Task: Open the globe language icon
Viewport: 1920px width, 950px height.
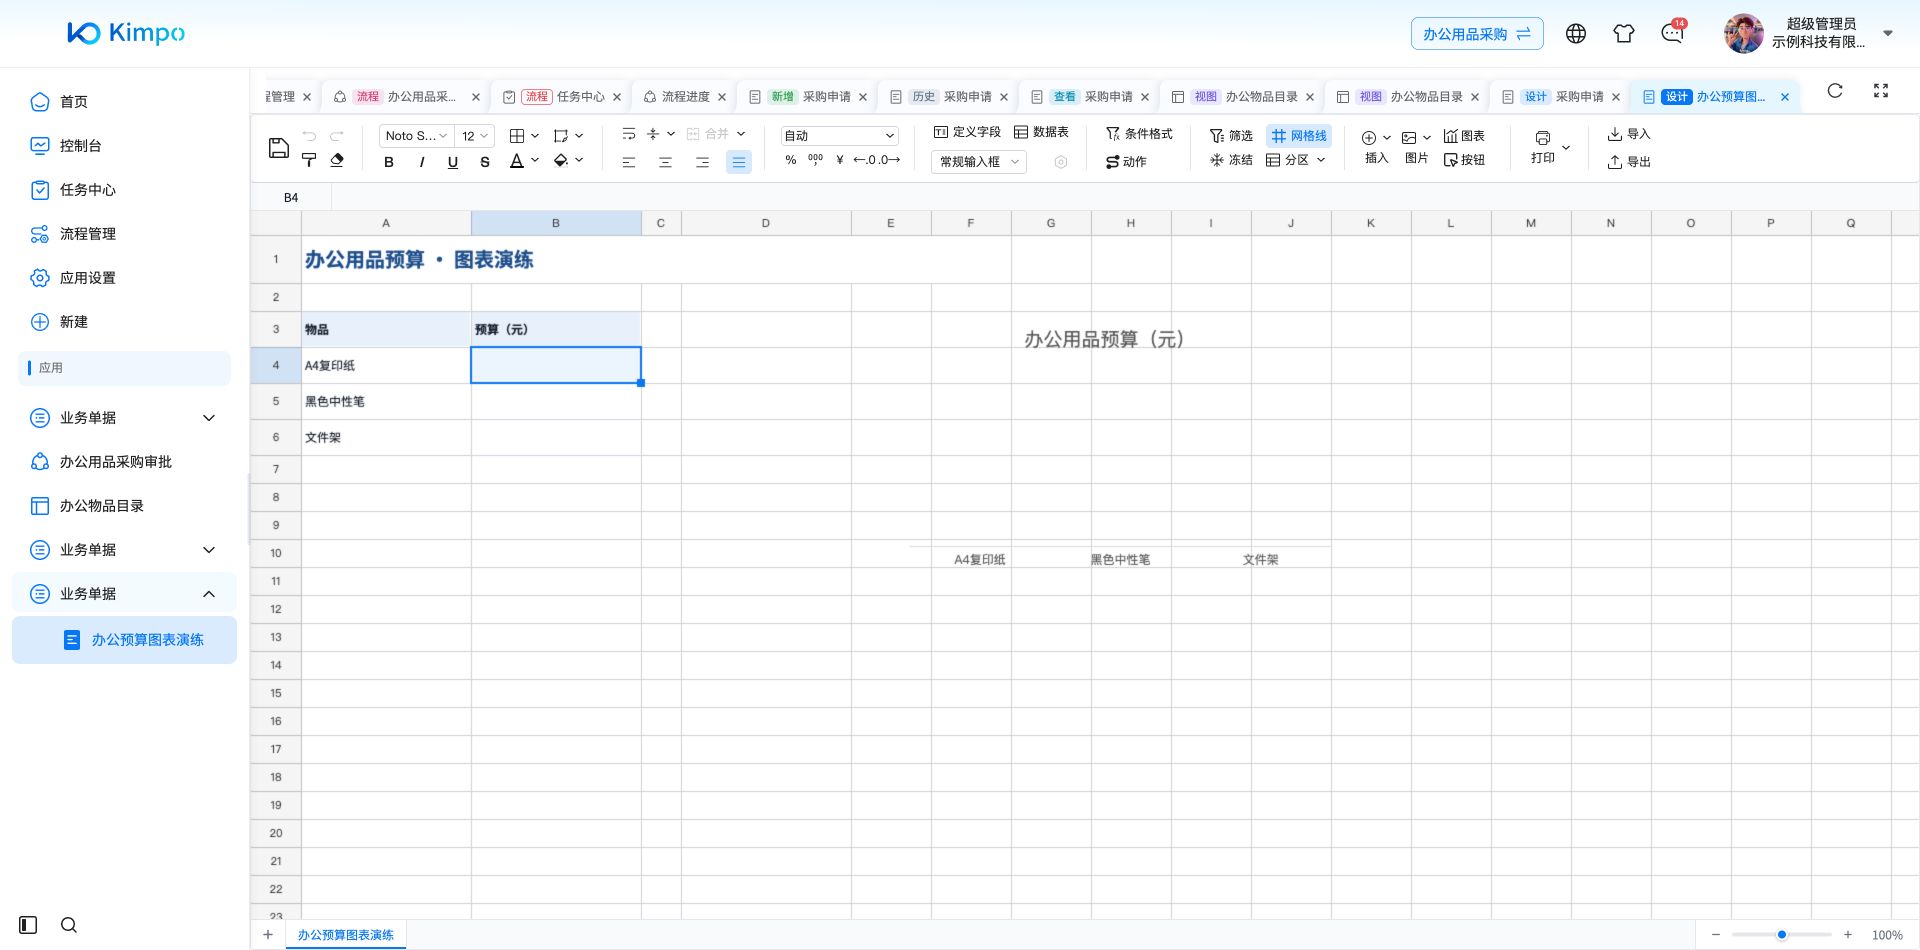Action: 1576,34
